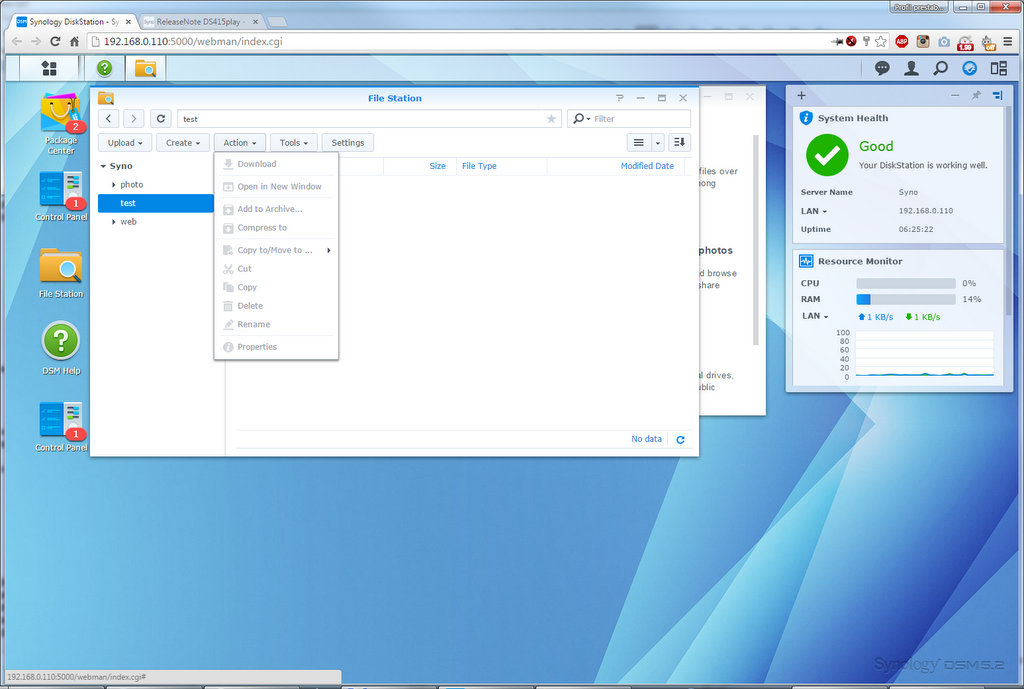The width and height of the screenshot is (1024, 689).
Task: Open the Create dropdown
Action: 183,142
